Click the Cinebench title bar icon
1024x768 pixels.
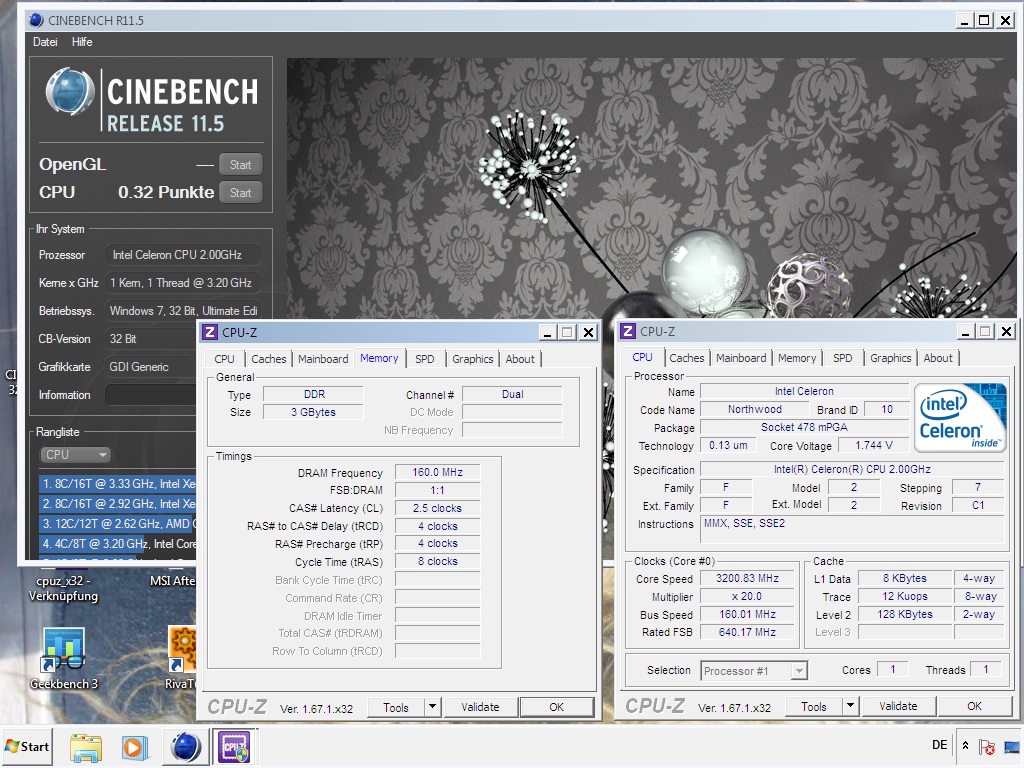point(36,20)
